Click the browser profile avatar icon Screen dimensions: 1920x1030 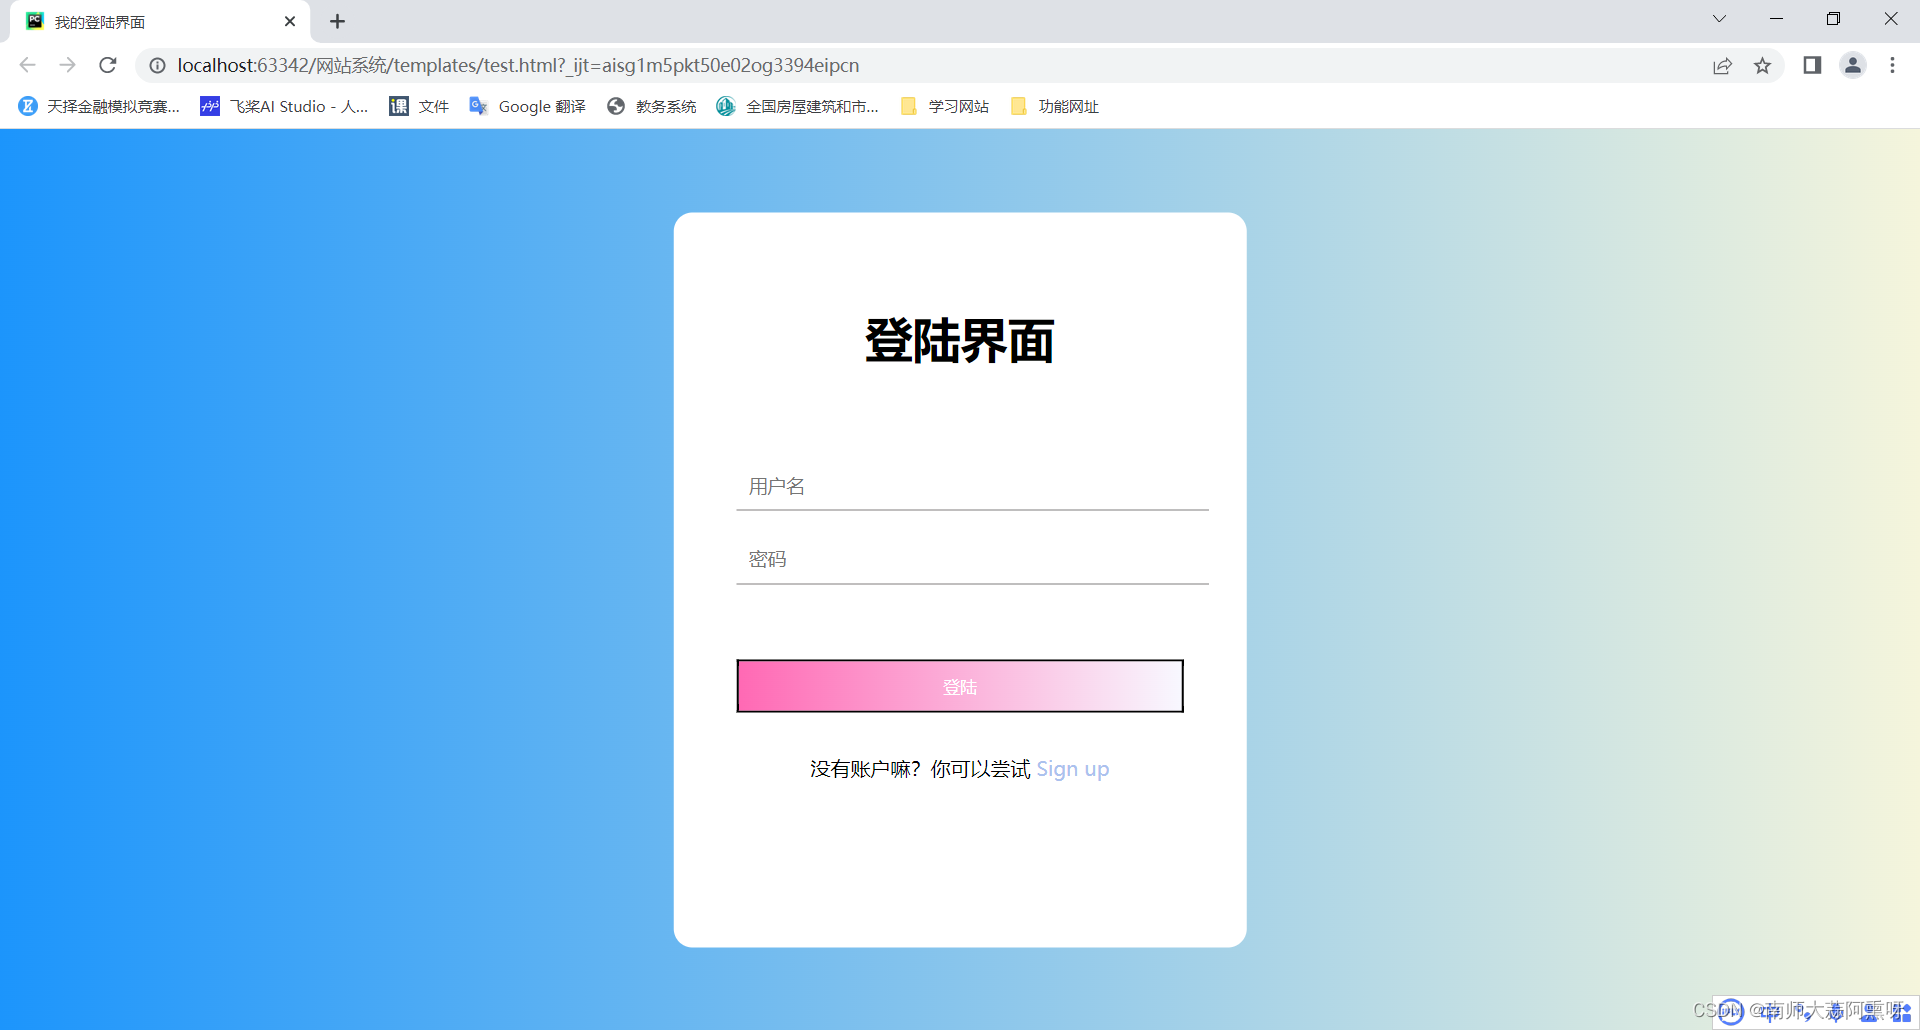coord(1853,65)
